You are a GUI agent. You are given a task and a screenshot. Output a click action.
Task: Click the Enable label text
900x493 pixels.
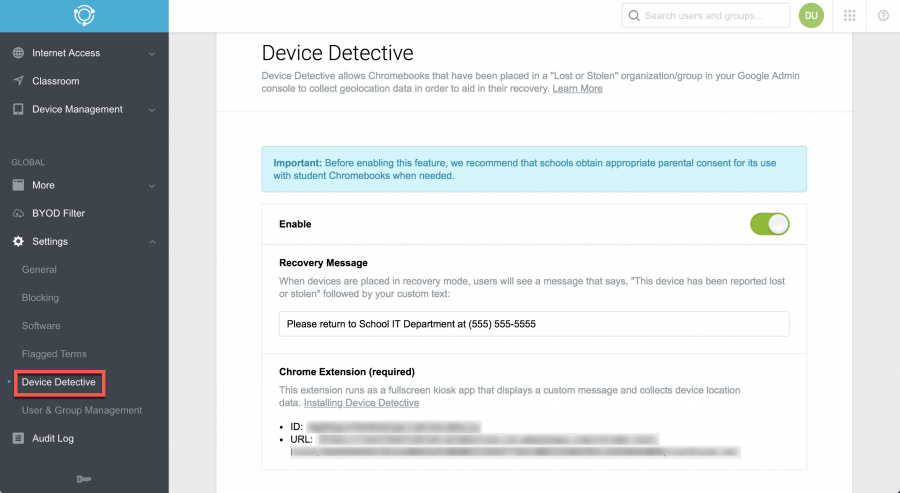click(x=295, y=224)
